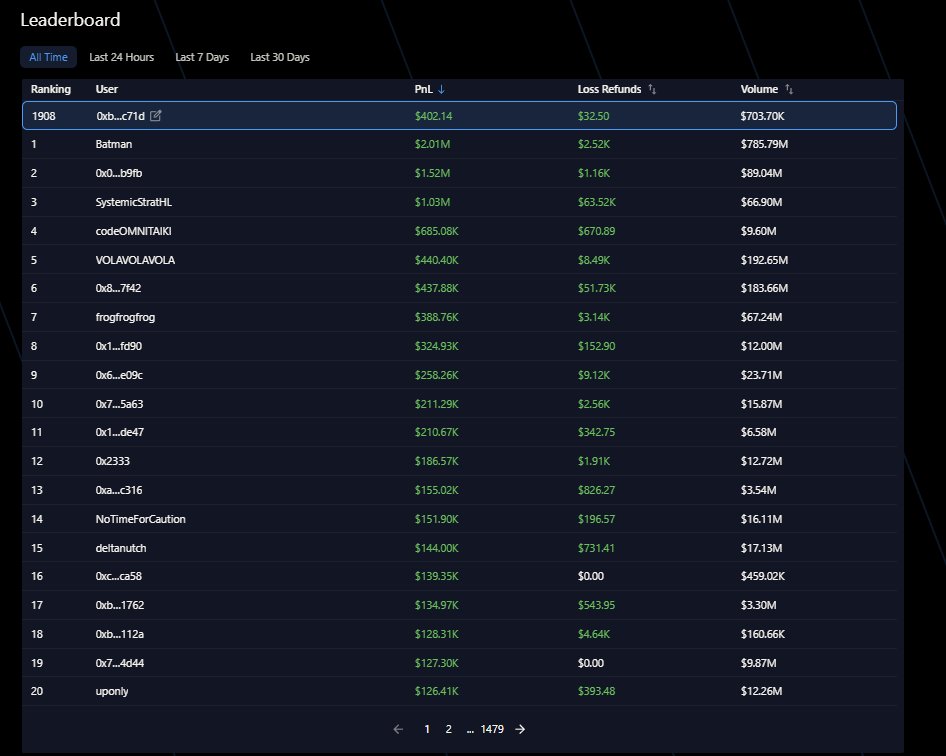Sort by the Loss Refunds column header

(609, 89)
